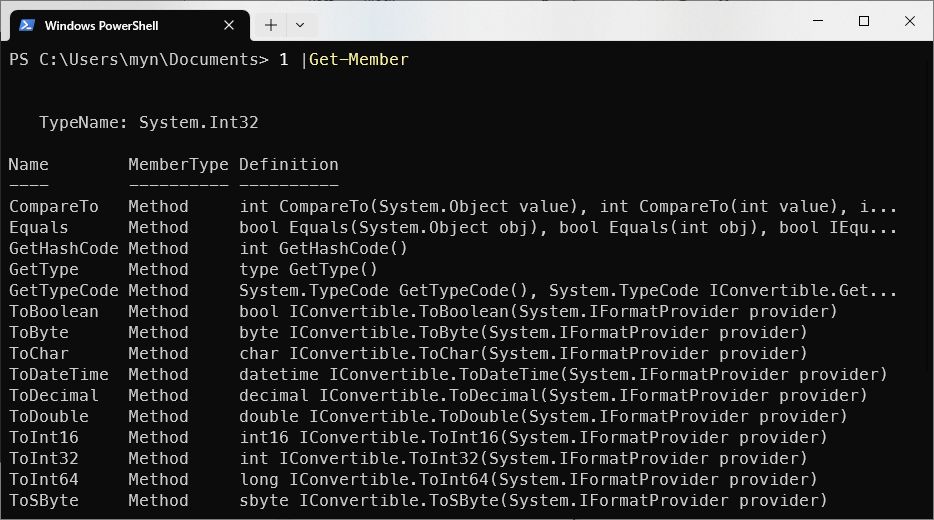
Task: Click the char IConvertible.ToChar definition
Action: click(x=523, y=354)
